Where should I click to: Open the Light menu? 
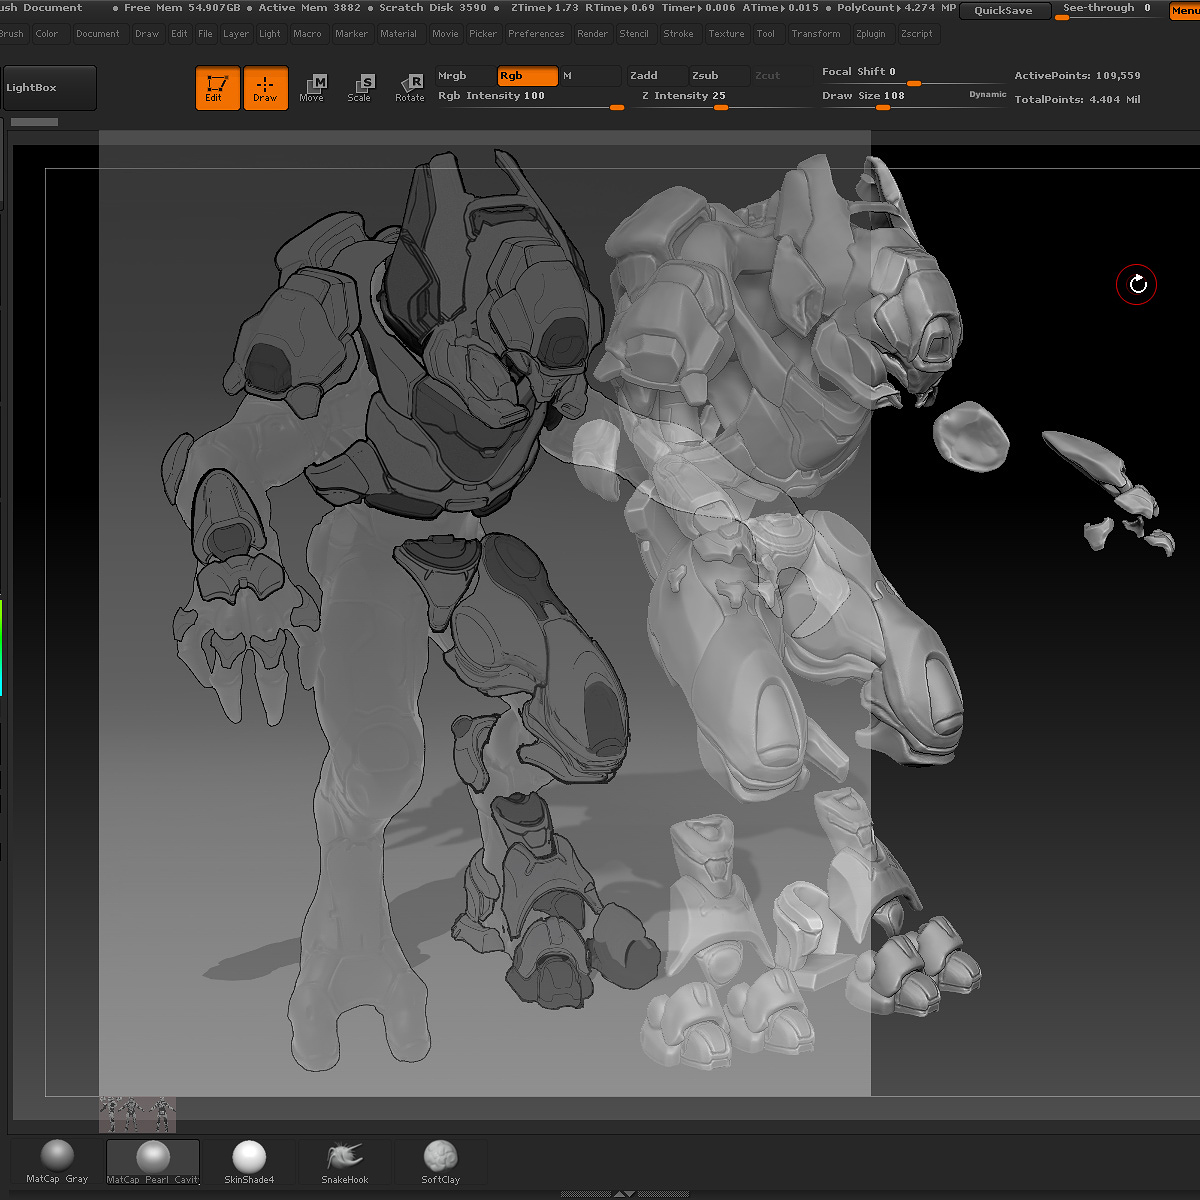pyautogui.click(x=270, y=34)
